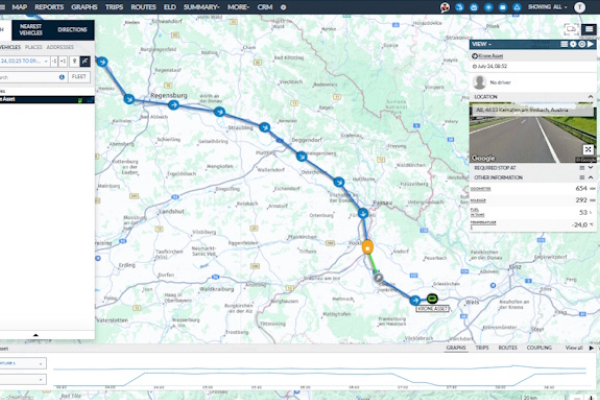
Task: Collapse the Other Information section
Action: (x=589, y=177)
